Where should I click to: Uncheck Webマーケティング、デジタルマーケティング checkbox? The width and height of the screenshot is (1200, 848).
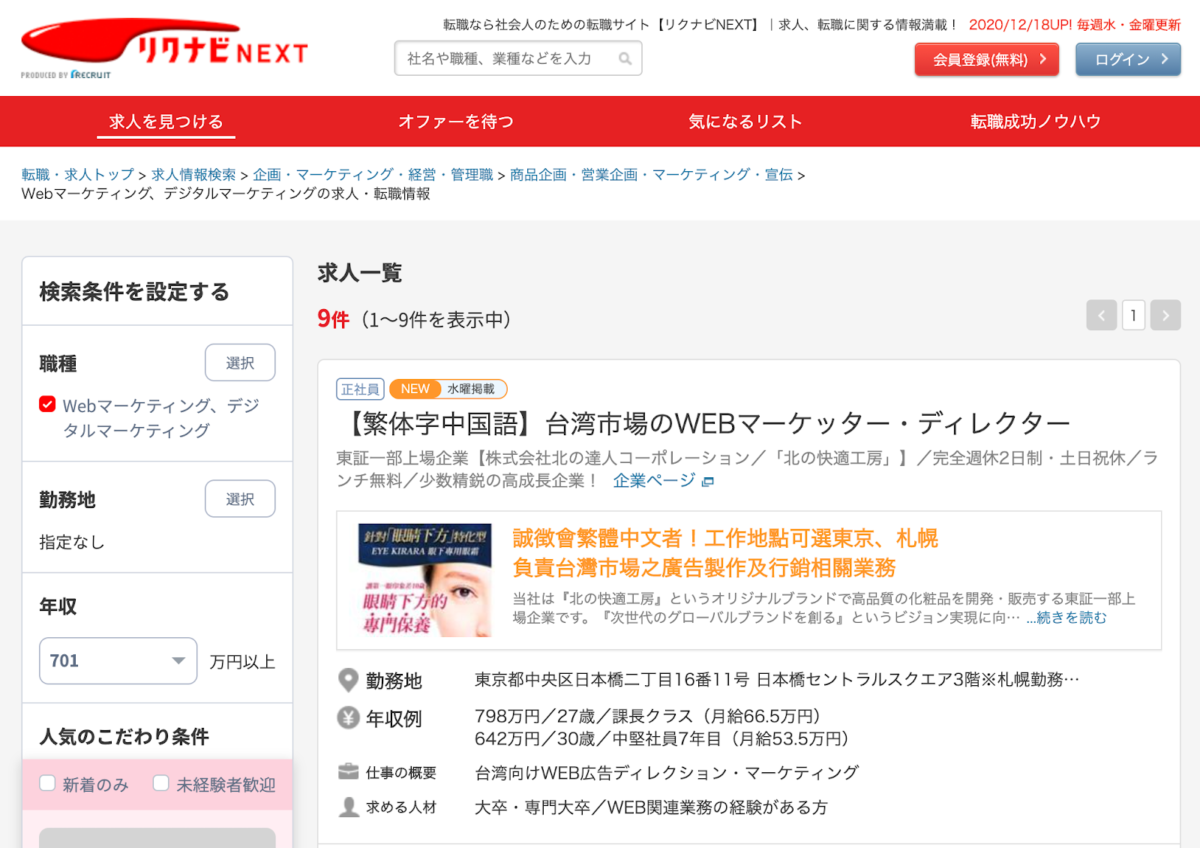pos(47,404)
